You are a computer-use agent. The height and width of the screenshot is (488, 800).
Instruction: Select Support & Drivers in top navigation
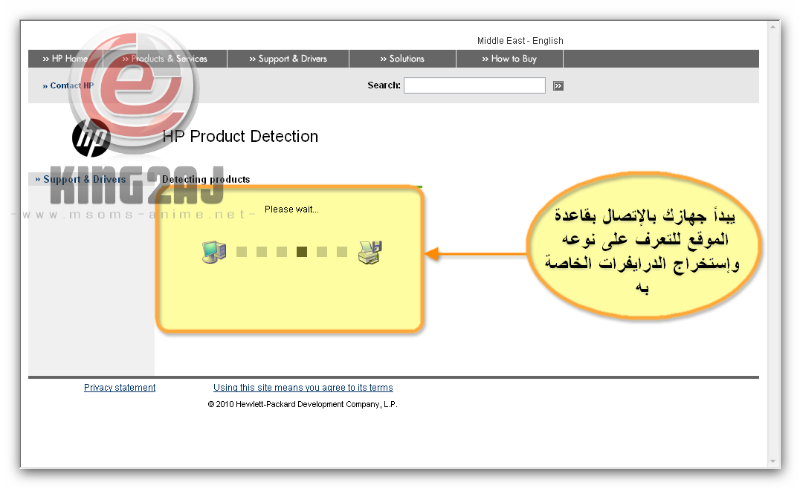287,59
